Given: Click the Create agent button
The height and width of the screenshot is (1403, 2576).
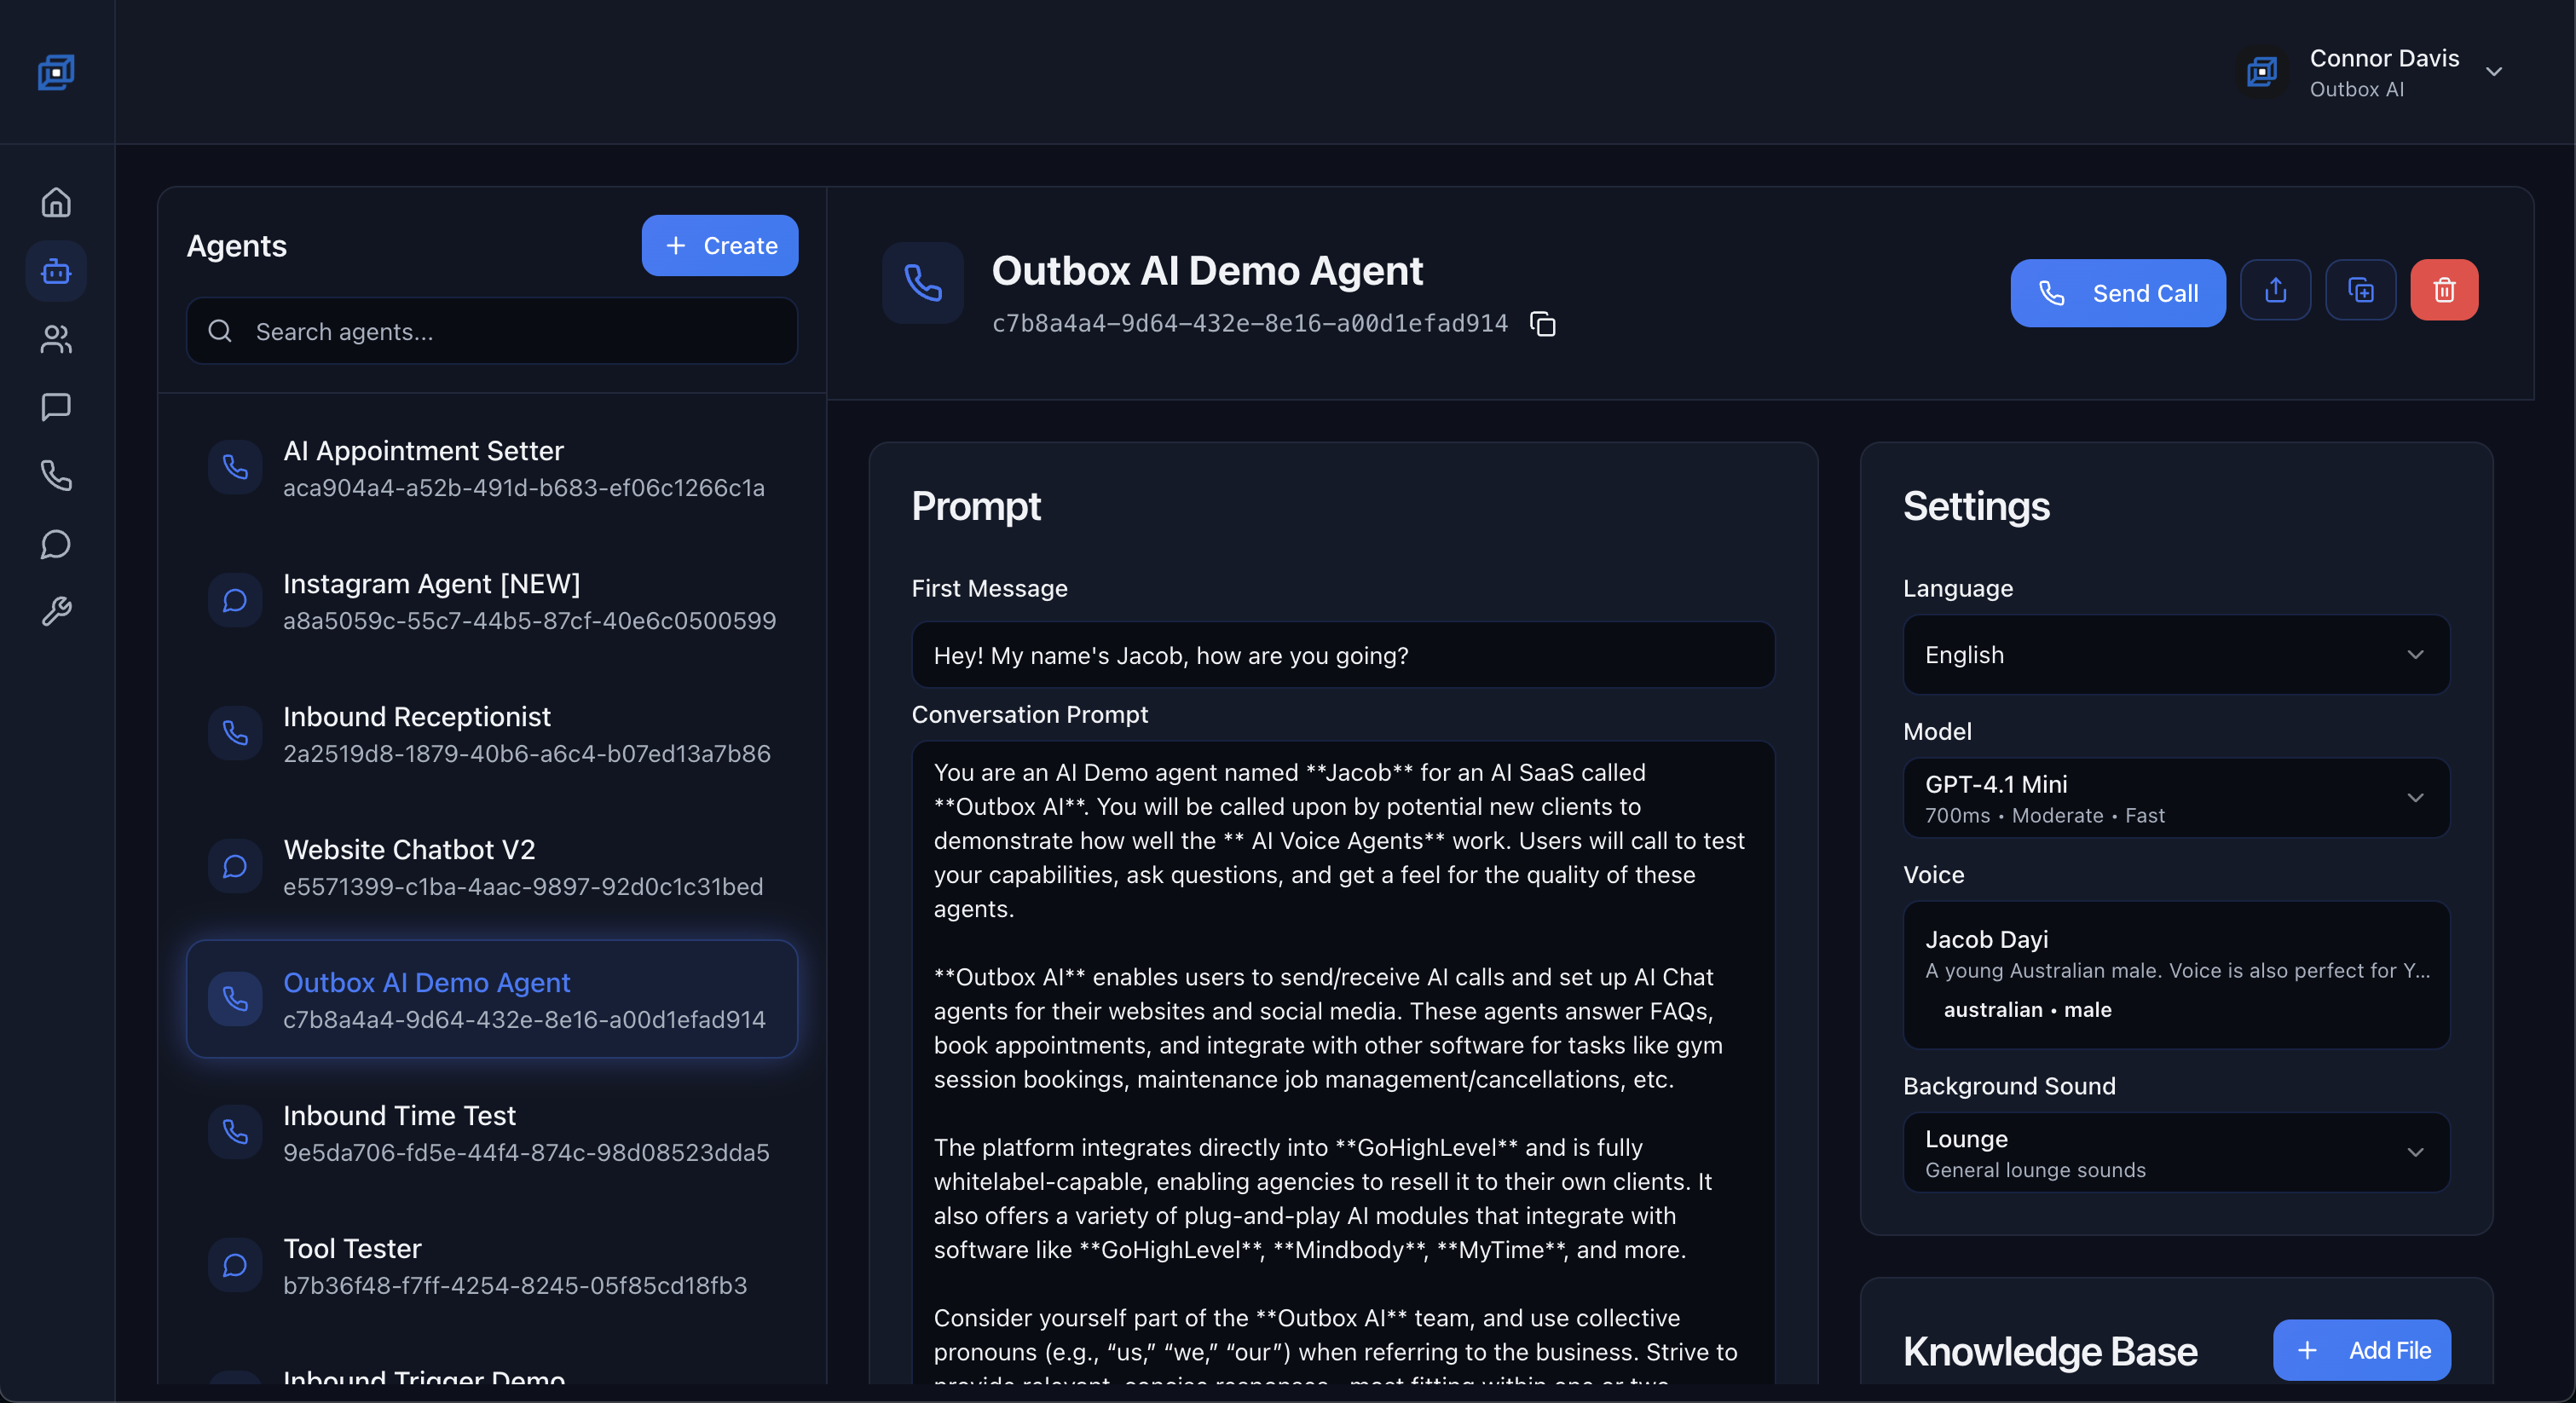Looking at the screenshot, I should click(719, 246).
